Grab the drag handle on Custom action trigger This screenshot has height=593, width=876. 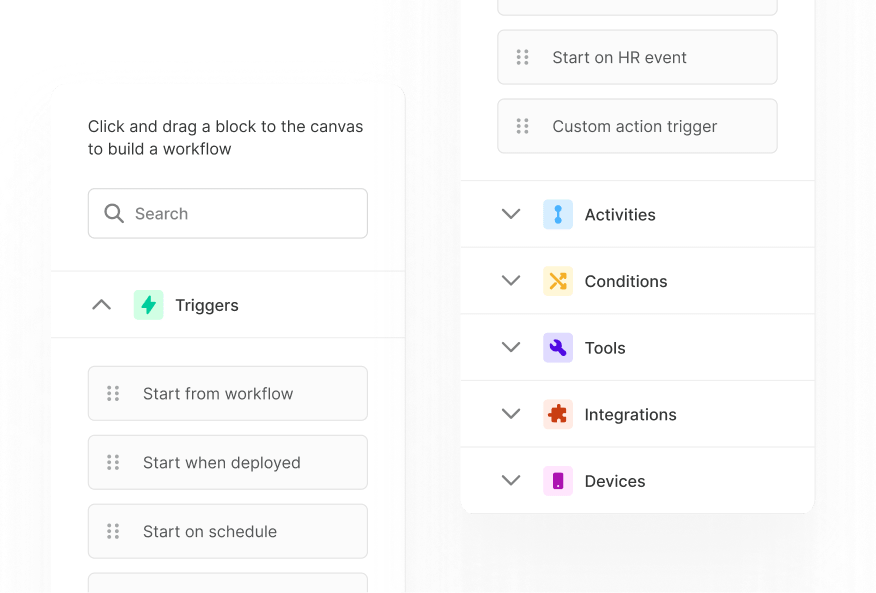[522, 126]
